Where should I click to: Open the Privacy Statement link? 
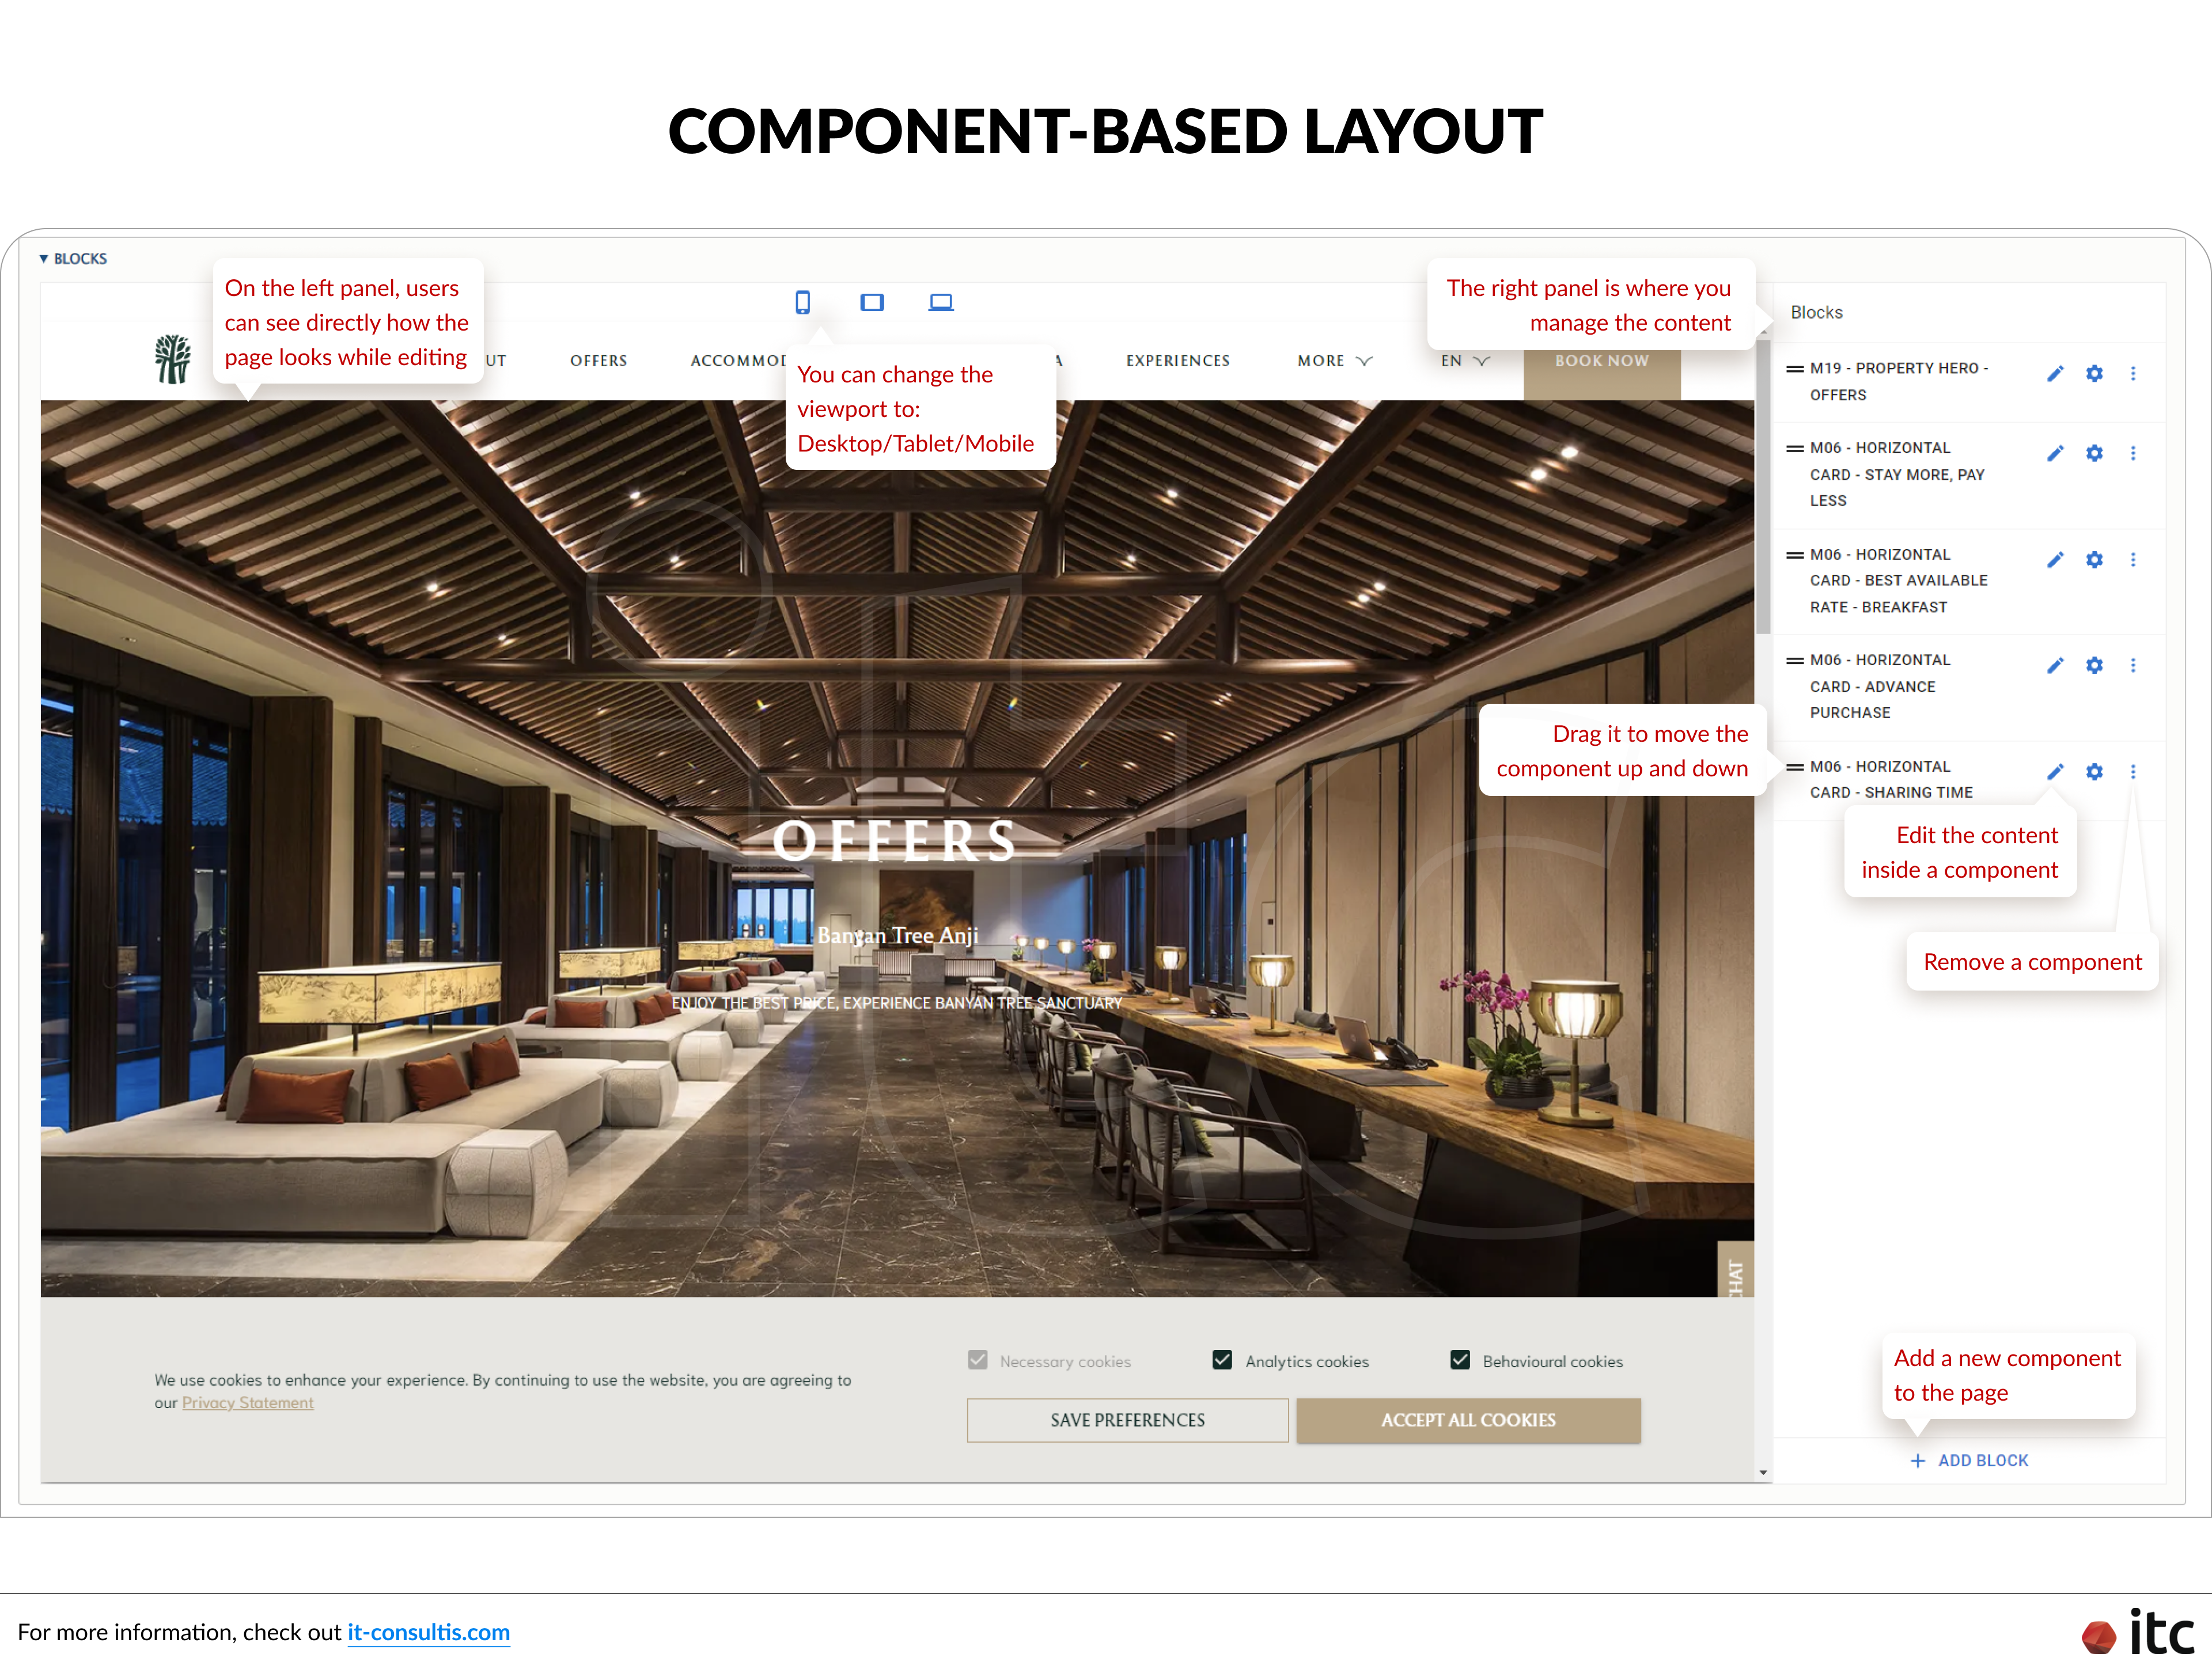click(248, 1403)
